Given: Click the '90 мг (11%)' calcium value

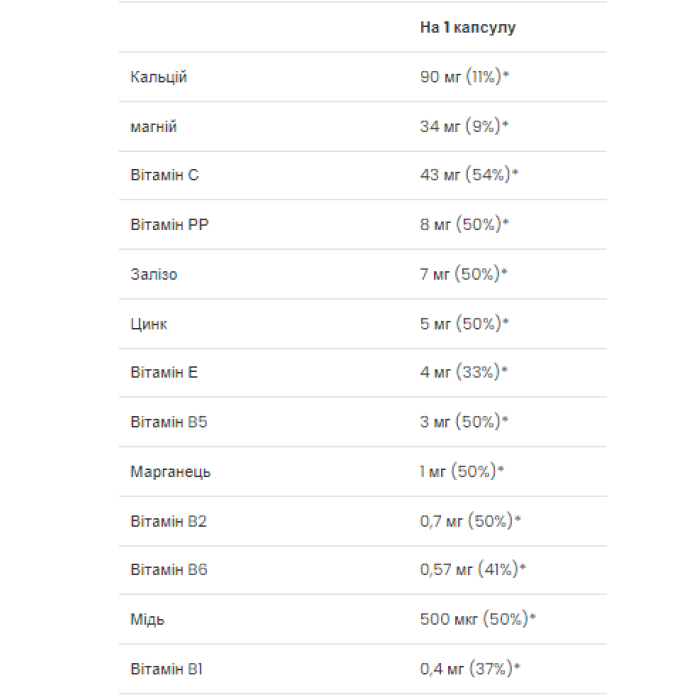Looking at the screenshot, I should (465, 77).
